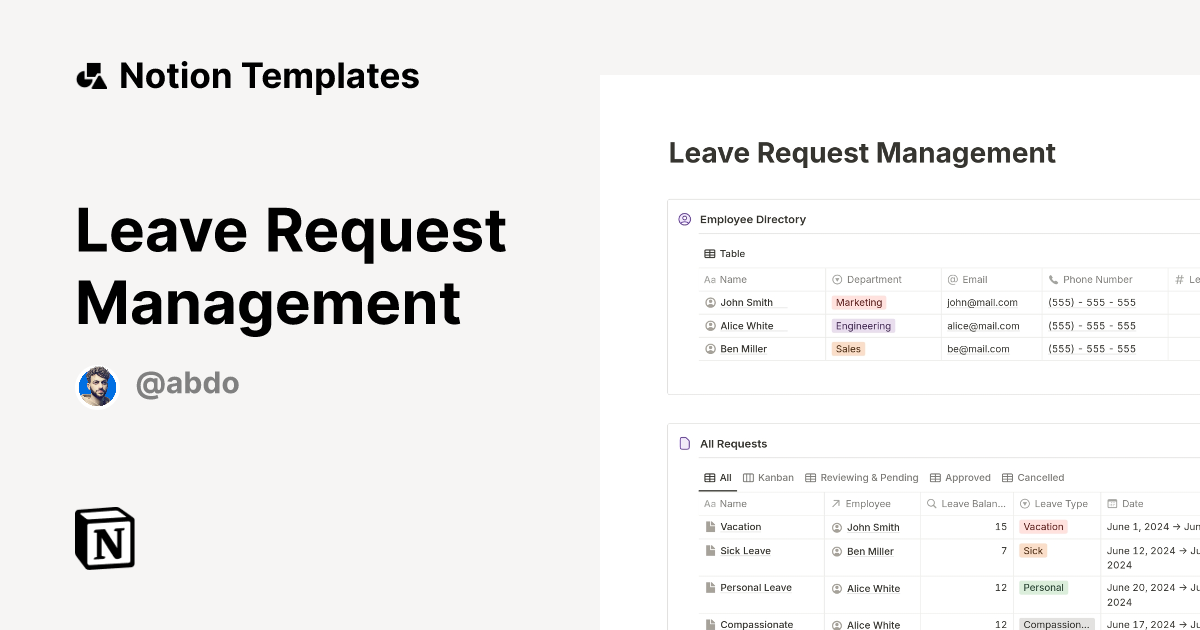This screenshot has width=1200, height=630.
Task: Click the @abdo avatar thumbnail
Action: (x=97, y=386)
